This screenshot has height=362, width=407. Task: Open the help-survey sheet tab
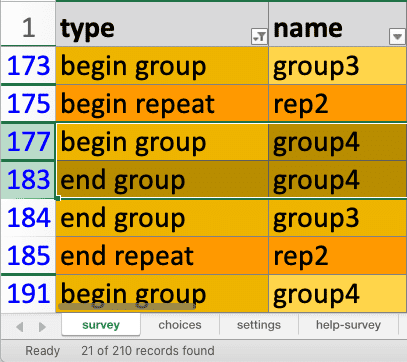coord(348,325)
